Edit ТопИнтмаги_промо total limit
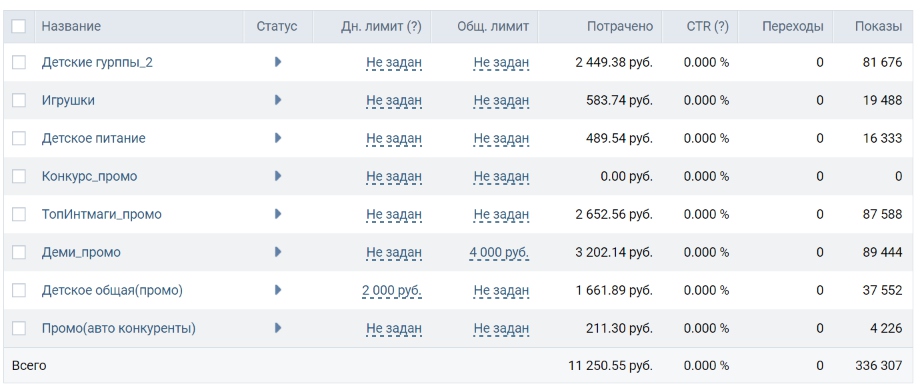The height and width of the screenshot is (390, 920). point(502,215)
